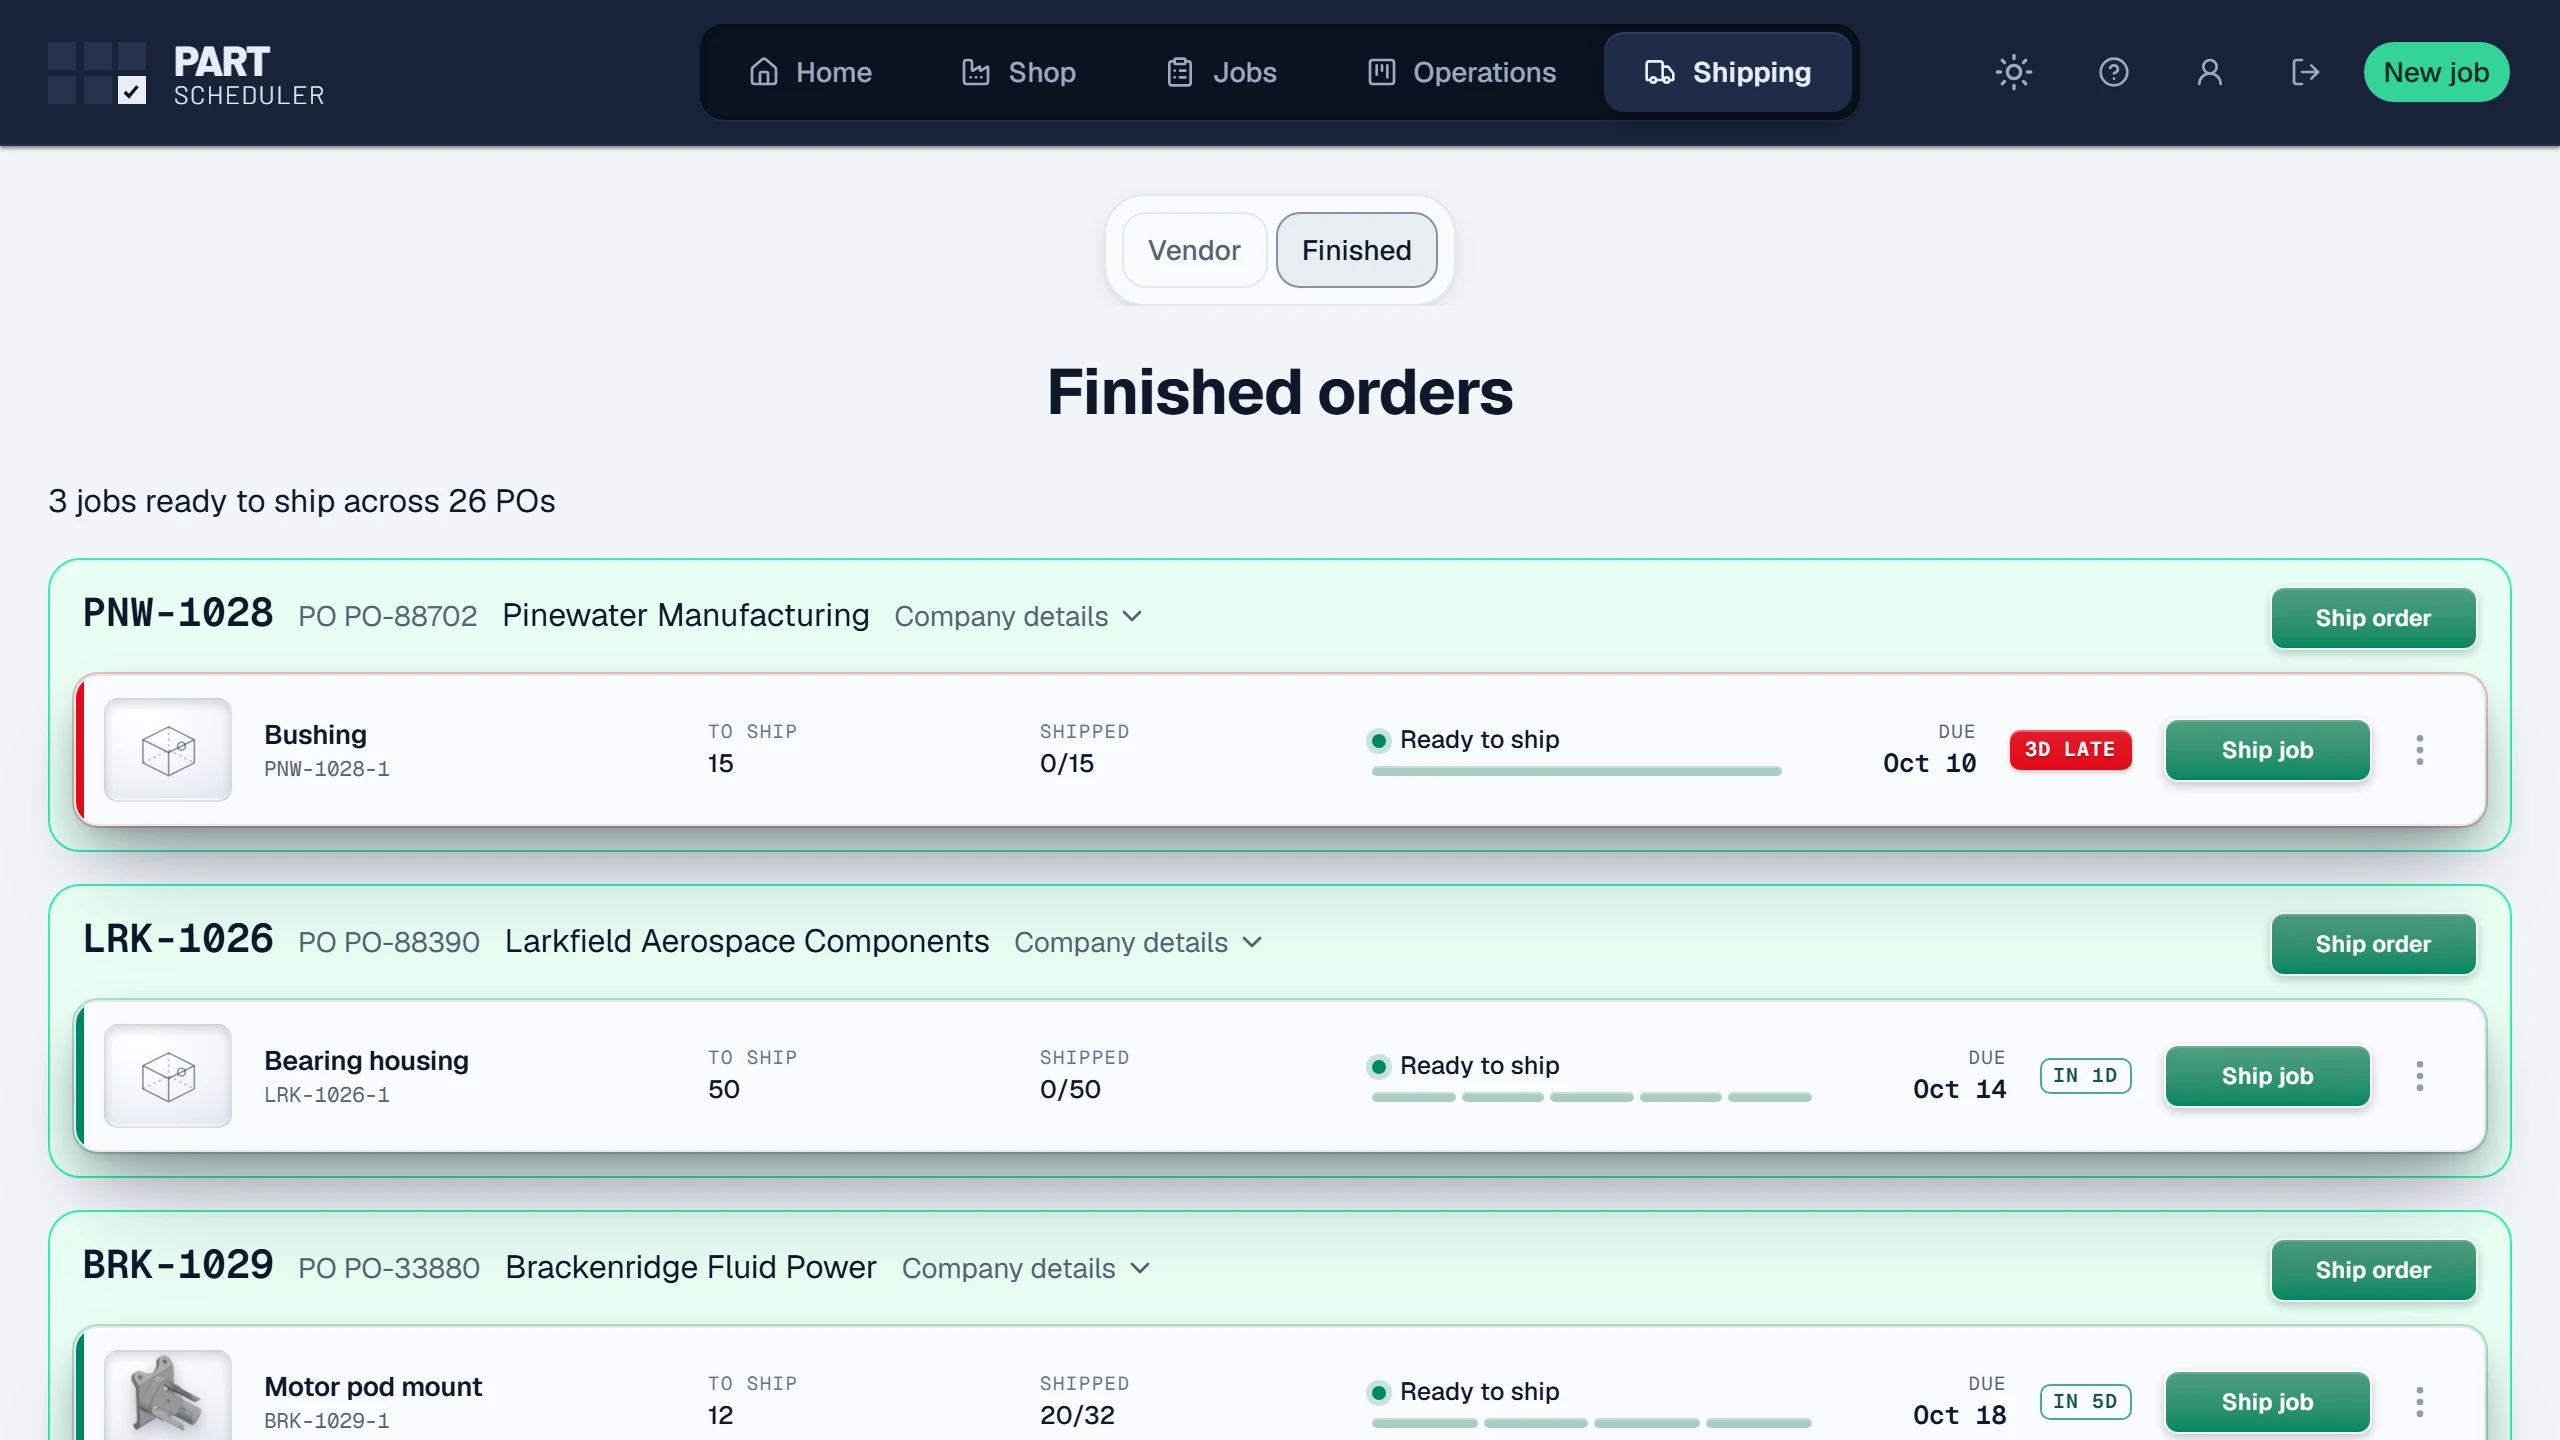The width and height of the screenshot is (2560, 1440).
Task: Click the 3D LATE badge
Action: pos(2070,750)
